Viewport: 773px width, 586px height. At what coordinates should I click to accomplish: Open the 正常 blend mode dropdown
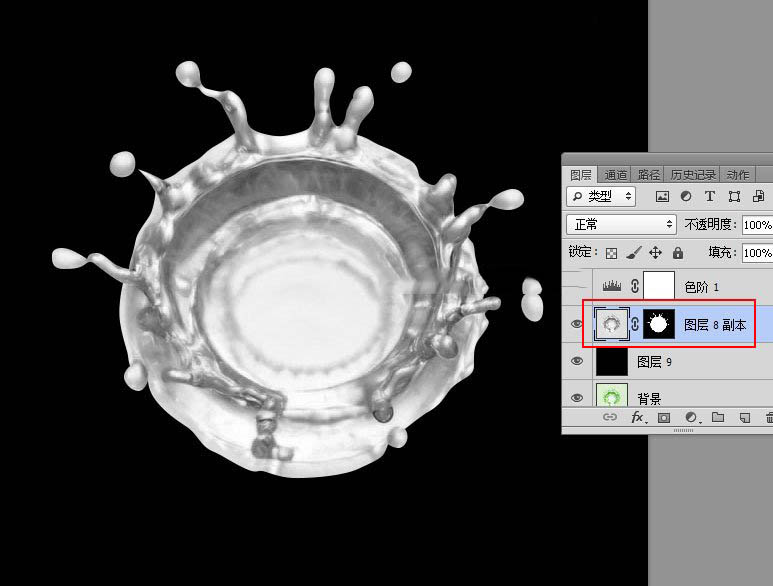[621, 225]
